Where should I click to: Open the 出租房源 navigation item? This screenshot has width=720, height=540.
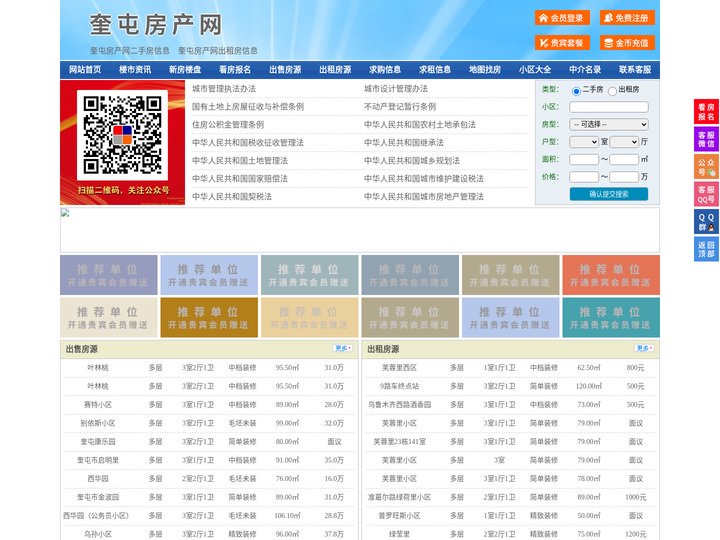pos(335,70)
